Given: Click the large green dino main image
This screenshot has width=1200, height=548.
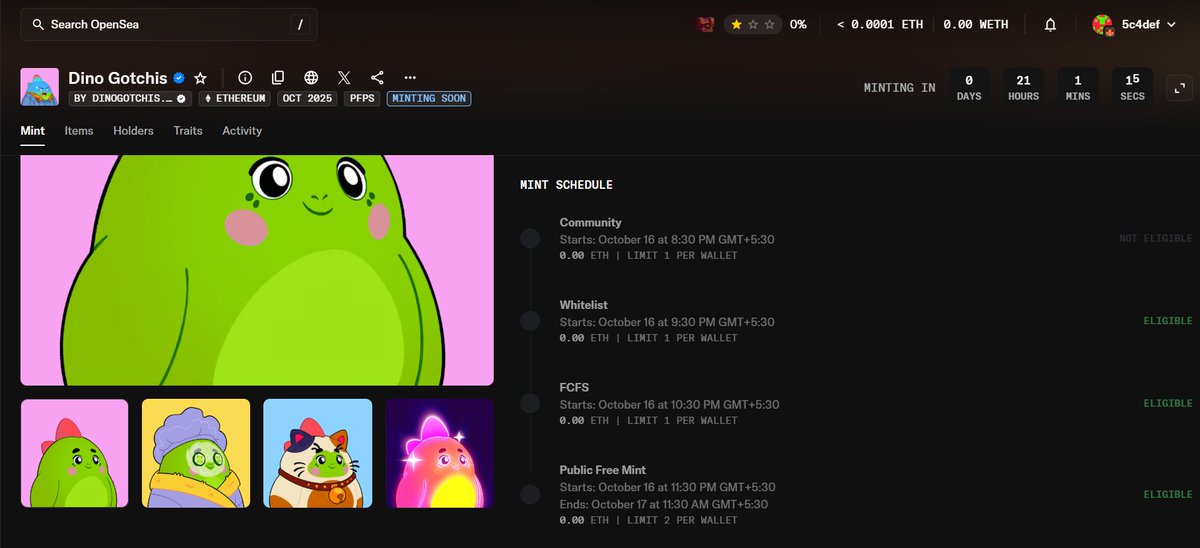Looking at the screenshot, I should 257,270.
